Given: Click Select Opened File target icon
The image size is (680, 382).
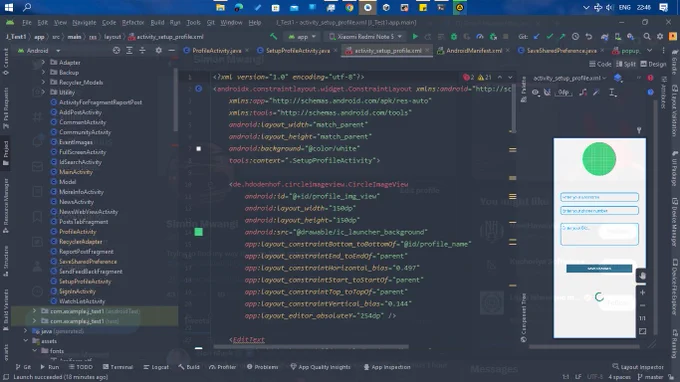Looking at the screenshot, I should point(116,51).
